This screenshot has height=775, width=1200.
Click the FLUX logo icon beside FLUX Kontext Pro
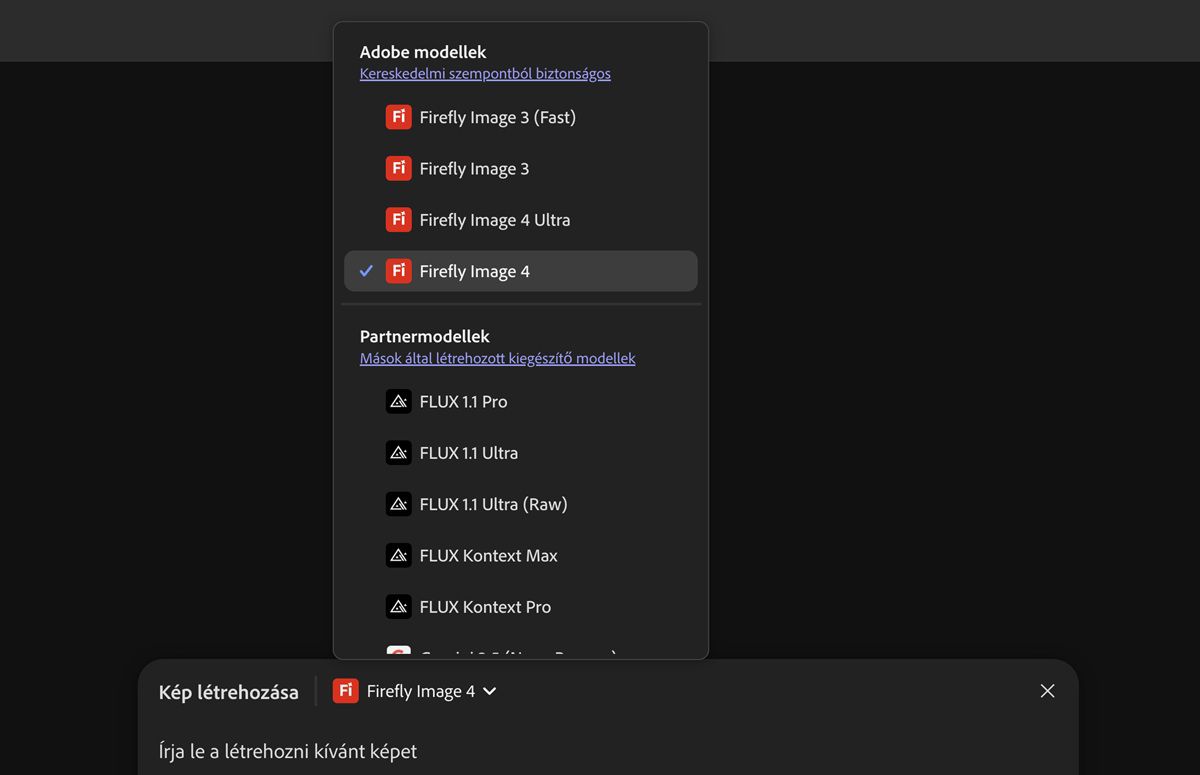pyautogui.click(x=398, y=606)
